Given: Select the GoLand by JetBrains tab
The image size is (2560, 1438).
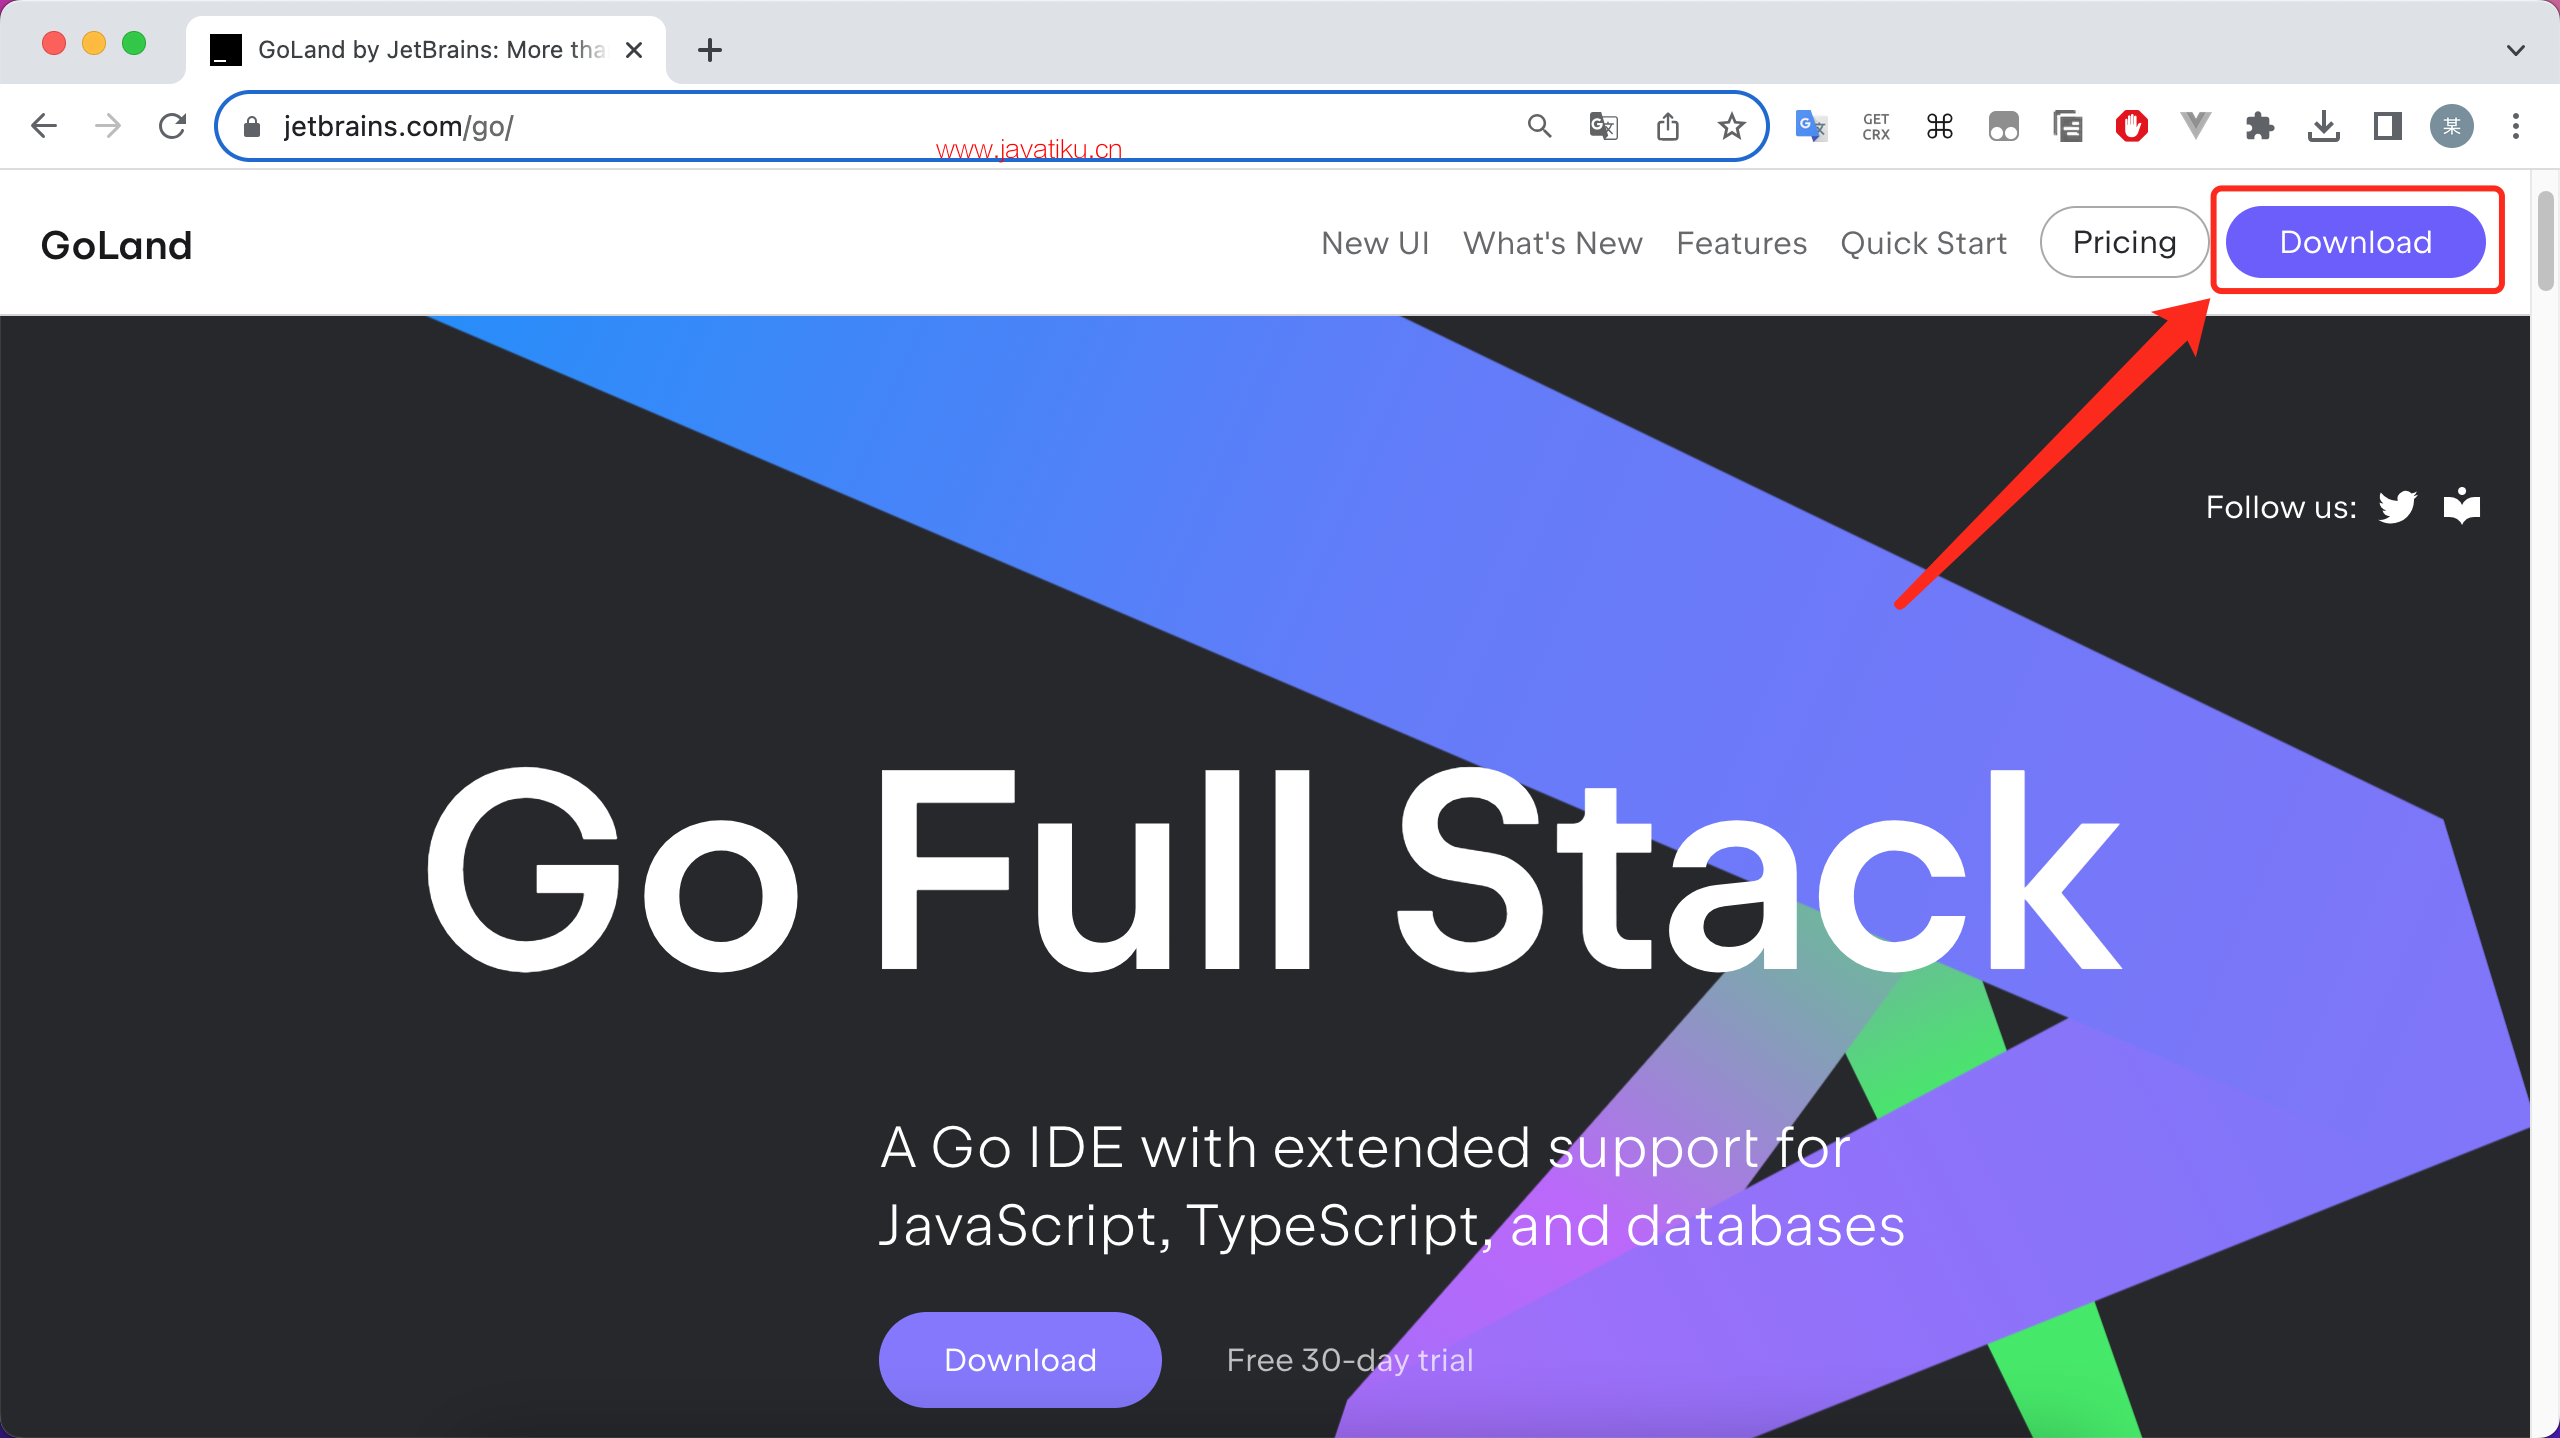Looking at the screenshot, I should point(426,50).
